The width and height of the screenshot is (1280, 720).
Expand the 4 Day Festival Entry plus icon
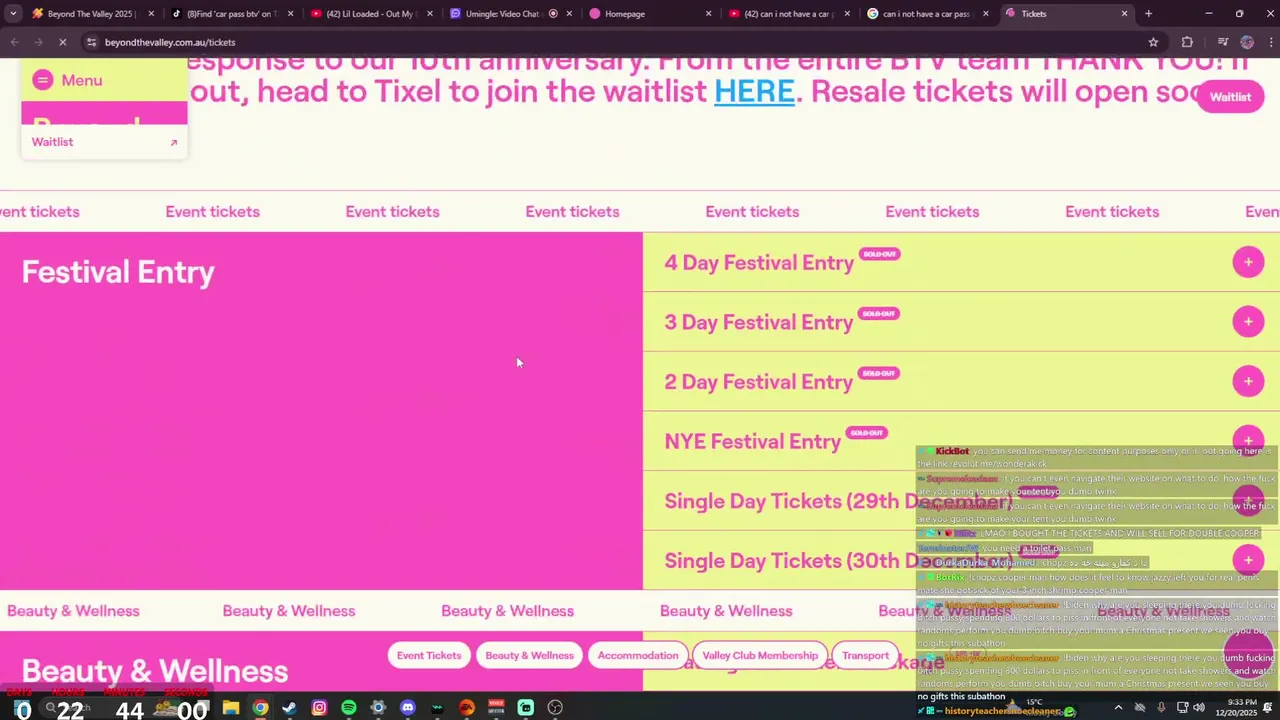[1248, 262]
